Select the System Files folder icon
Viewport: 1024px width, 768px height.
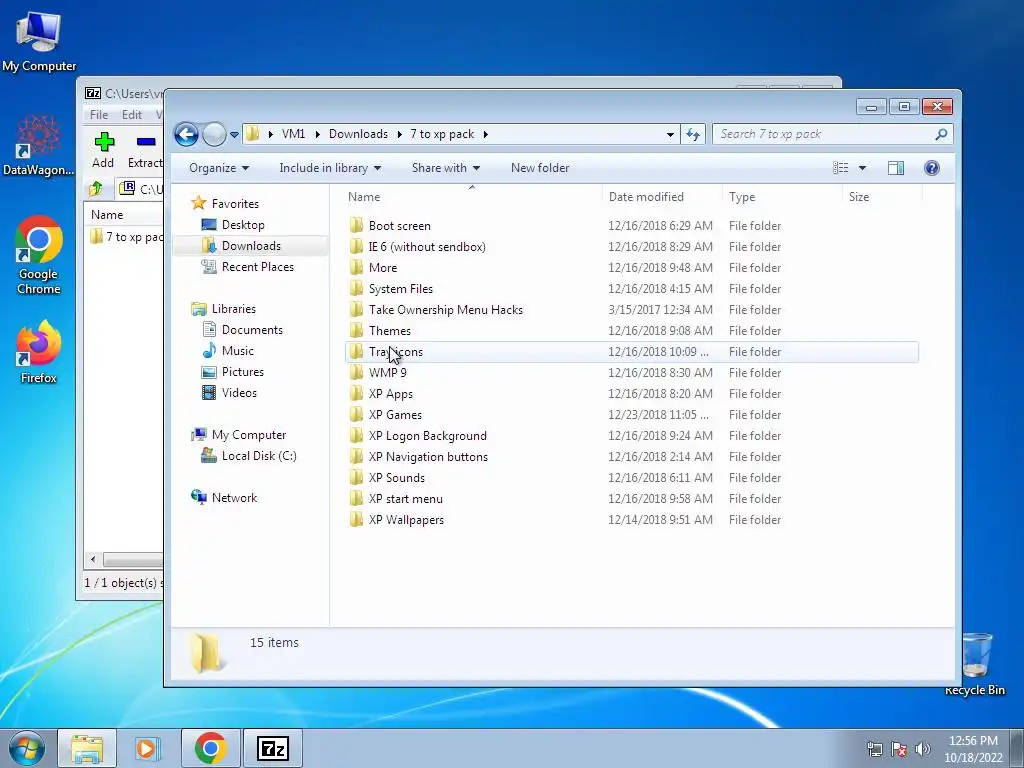(x=356, y=289)
